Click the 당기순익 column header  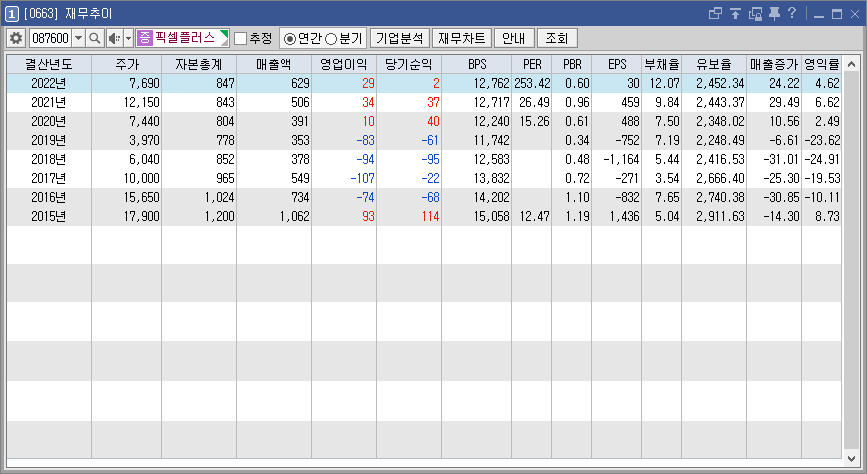click(409, 64)
